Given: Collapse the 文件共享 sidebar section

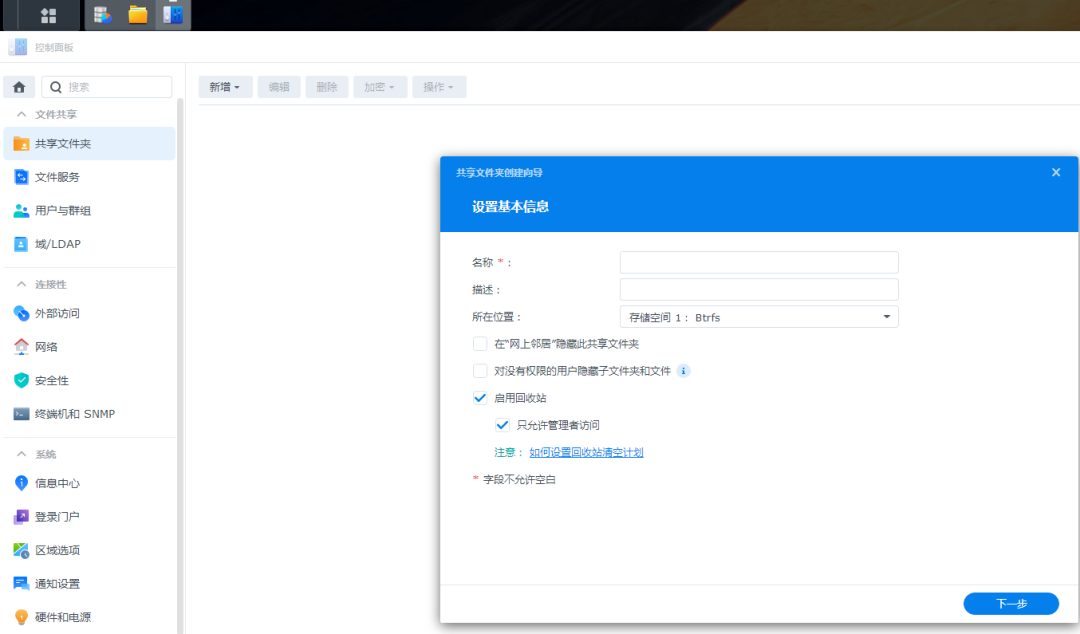Looking at the screenshot, I should [21, 115].
